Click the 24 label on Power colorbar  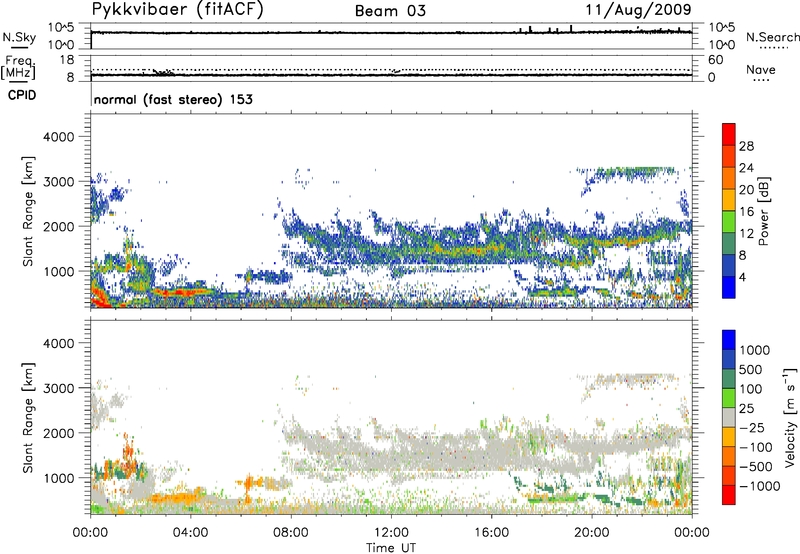pyautogui.click(x=746, y=168)
